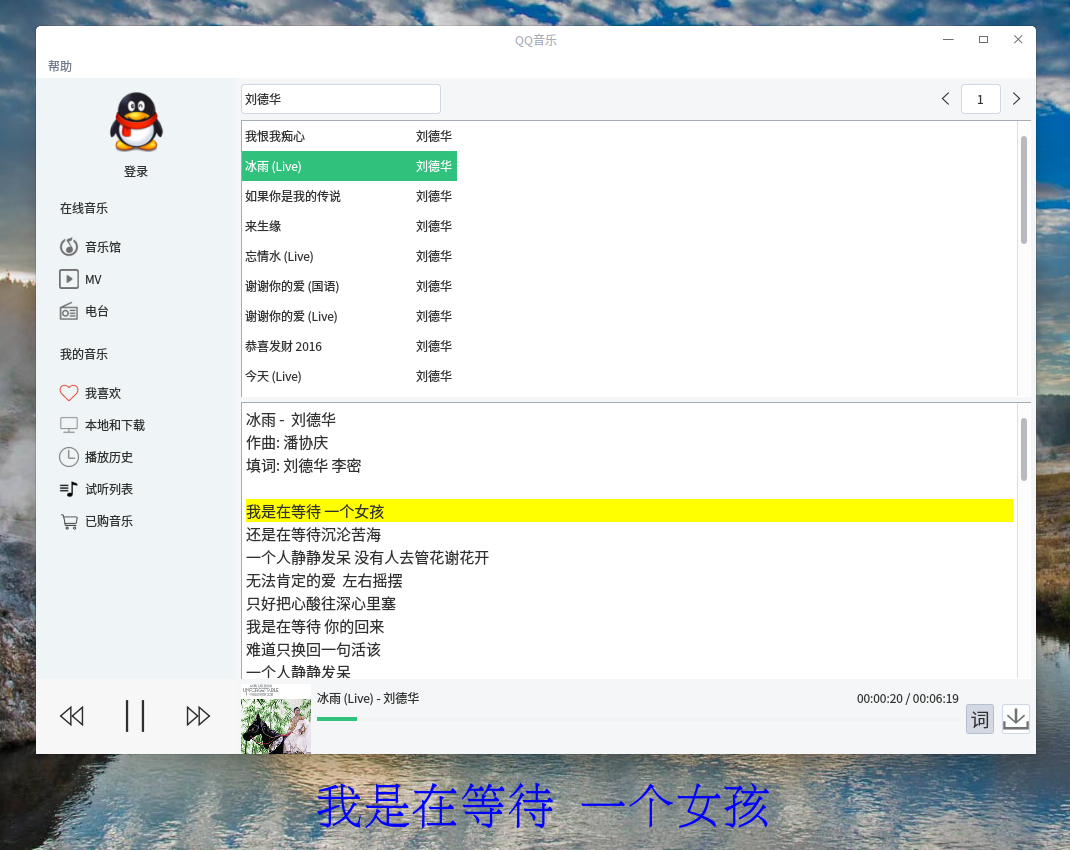The width and height of the screenshot is (1070, 850).
Task: Skip to the previous track
Action: pos(72,716)
